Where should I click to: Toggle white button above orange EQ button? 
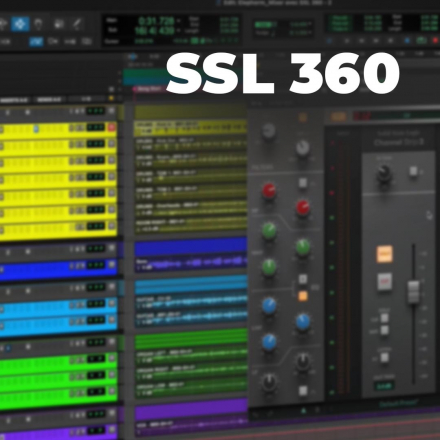coord(303,279)
